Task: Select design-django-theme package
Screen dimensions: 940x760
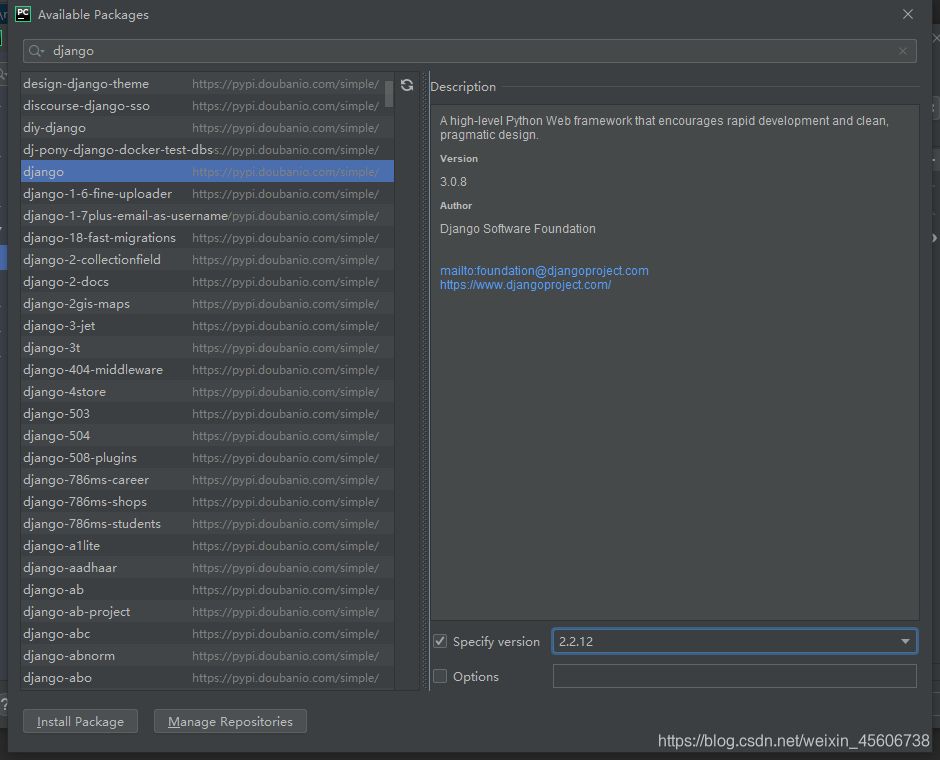Action: point(207,84)
